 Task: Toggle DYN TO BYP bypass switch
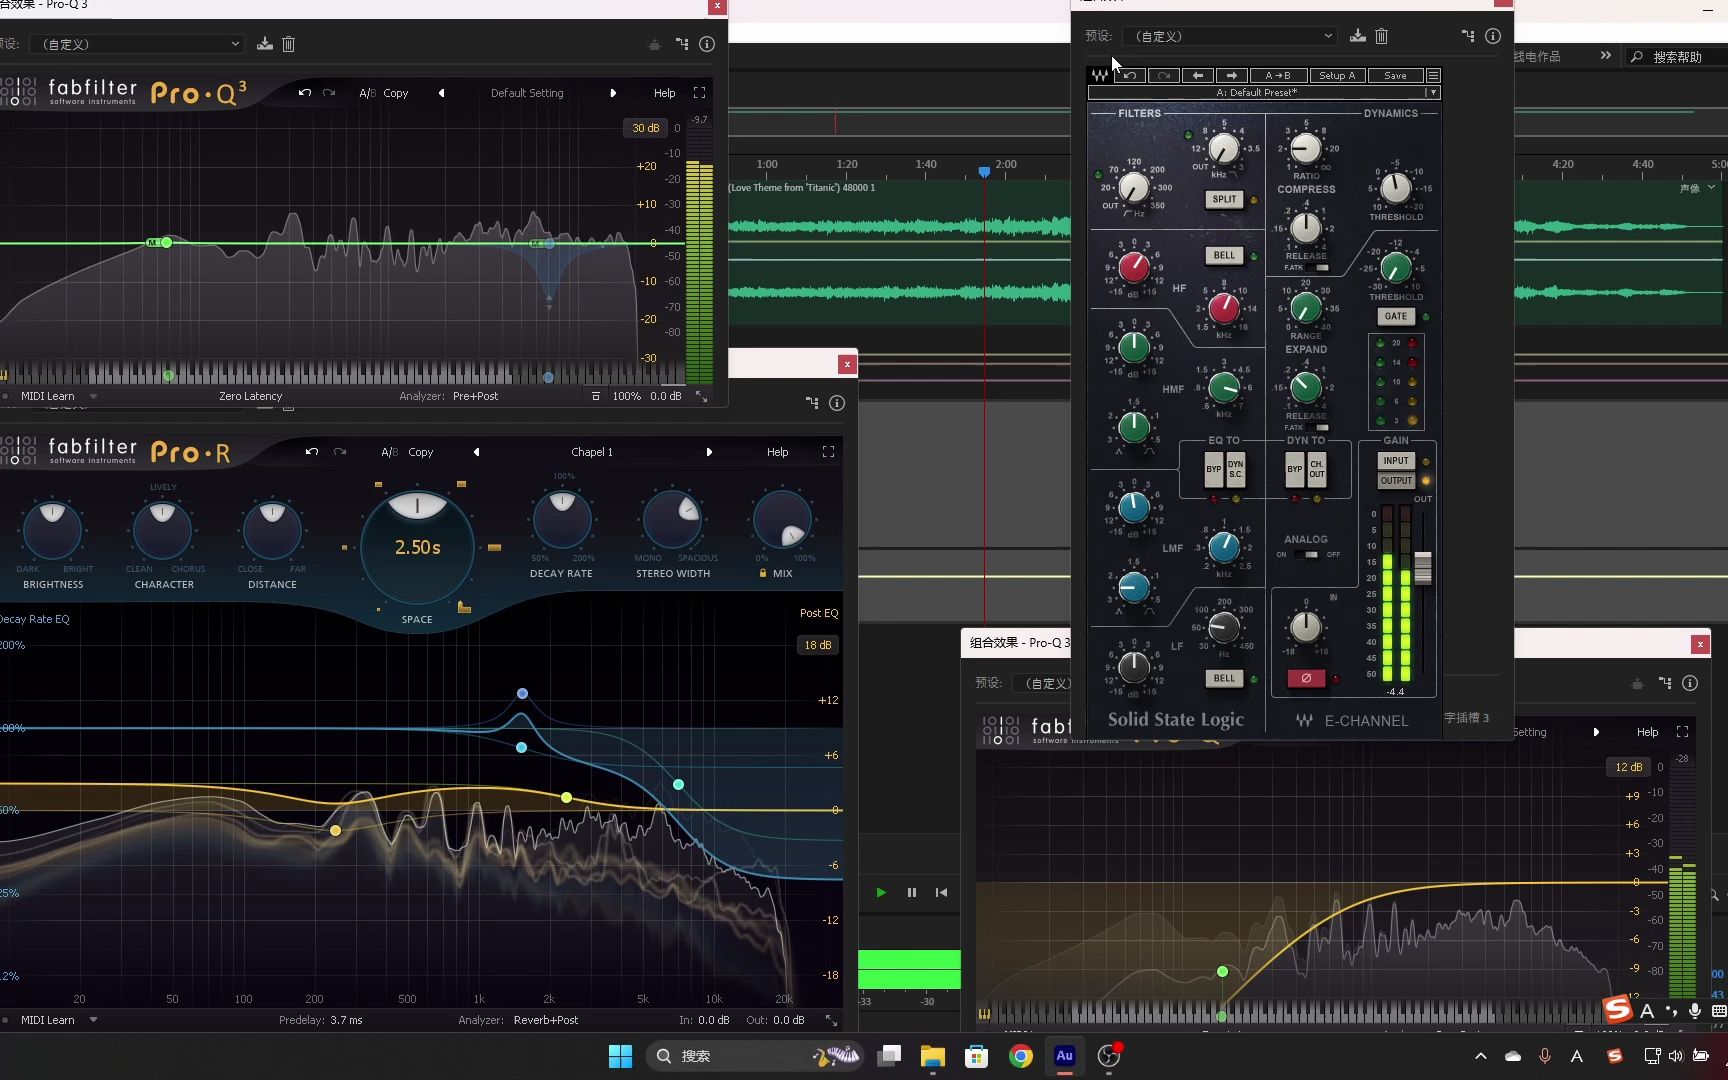pos(1295,469)
